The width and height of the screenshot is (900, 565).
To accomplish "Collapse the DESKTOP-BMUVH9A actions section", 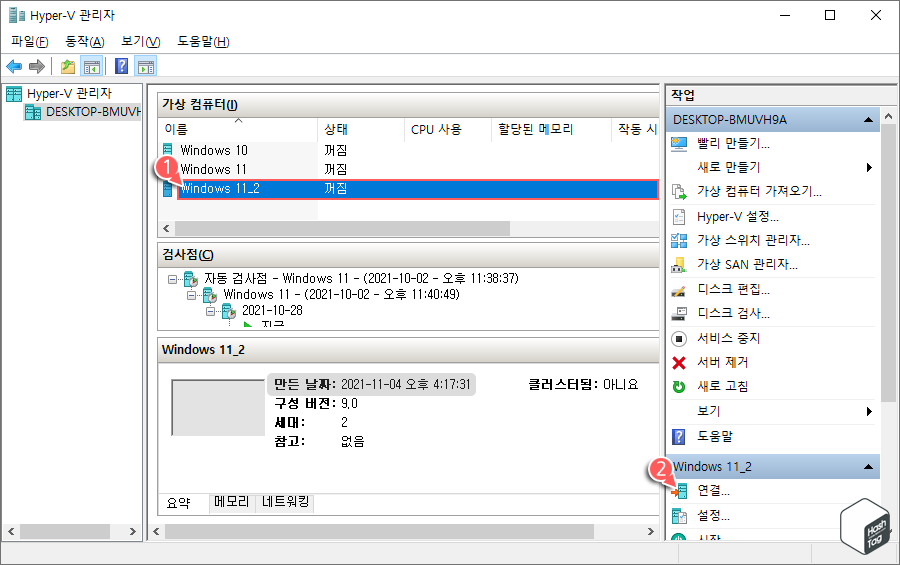I will pyautogui.click(x=868, y=120).
